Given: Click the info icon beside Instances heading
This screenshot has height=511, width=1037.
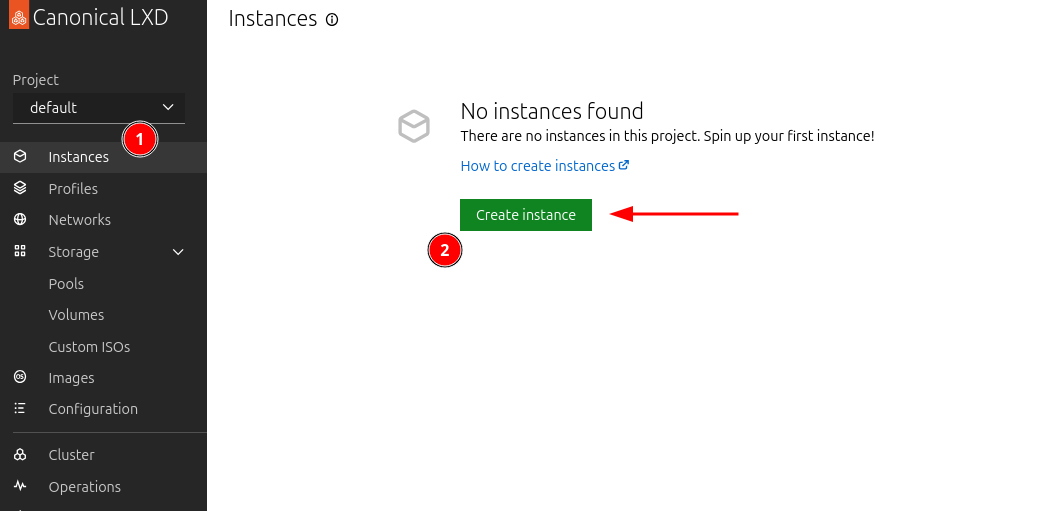Looking at the screenshot, I should (x=332, y=20).
